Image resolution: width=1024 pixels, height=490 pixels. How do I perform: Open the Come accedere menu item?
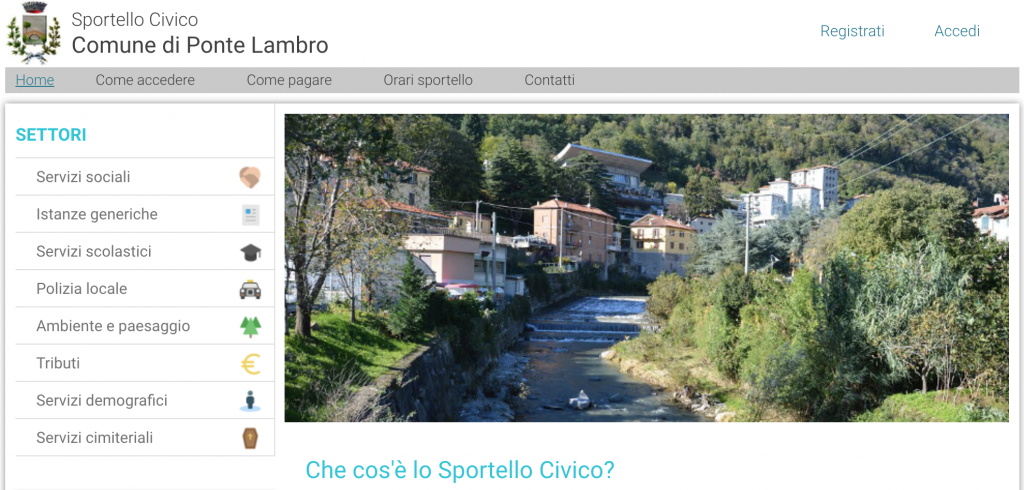pyautogui.click(x=145, y=80)
